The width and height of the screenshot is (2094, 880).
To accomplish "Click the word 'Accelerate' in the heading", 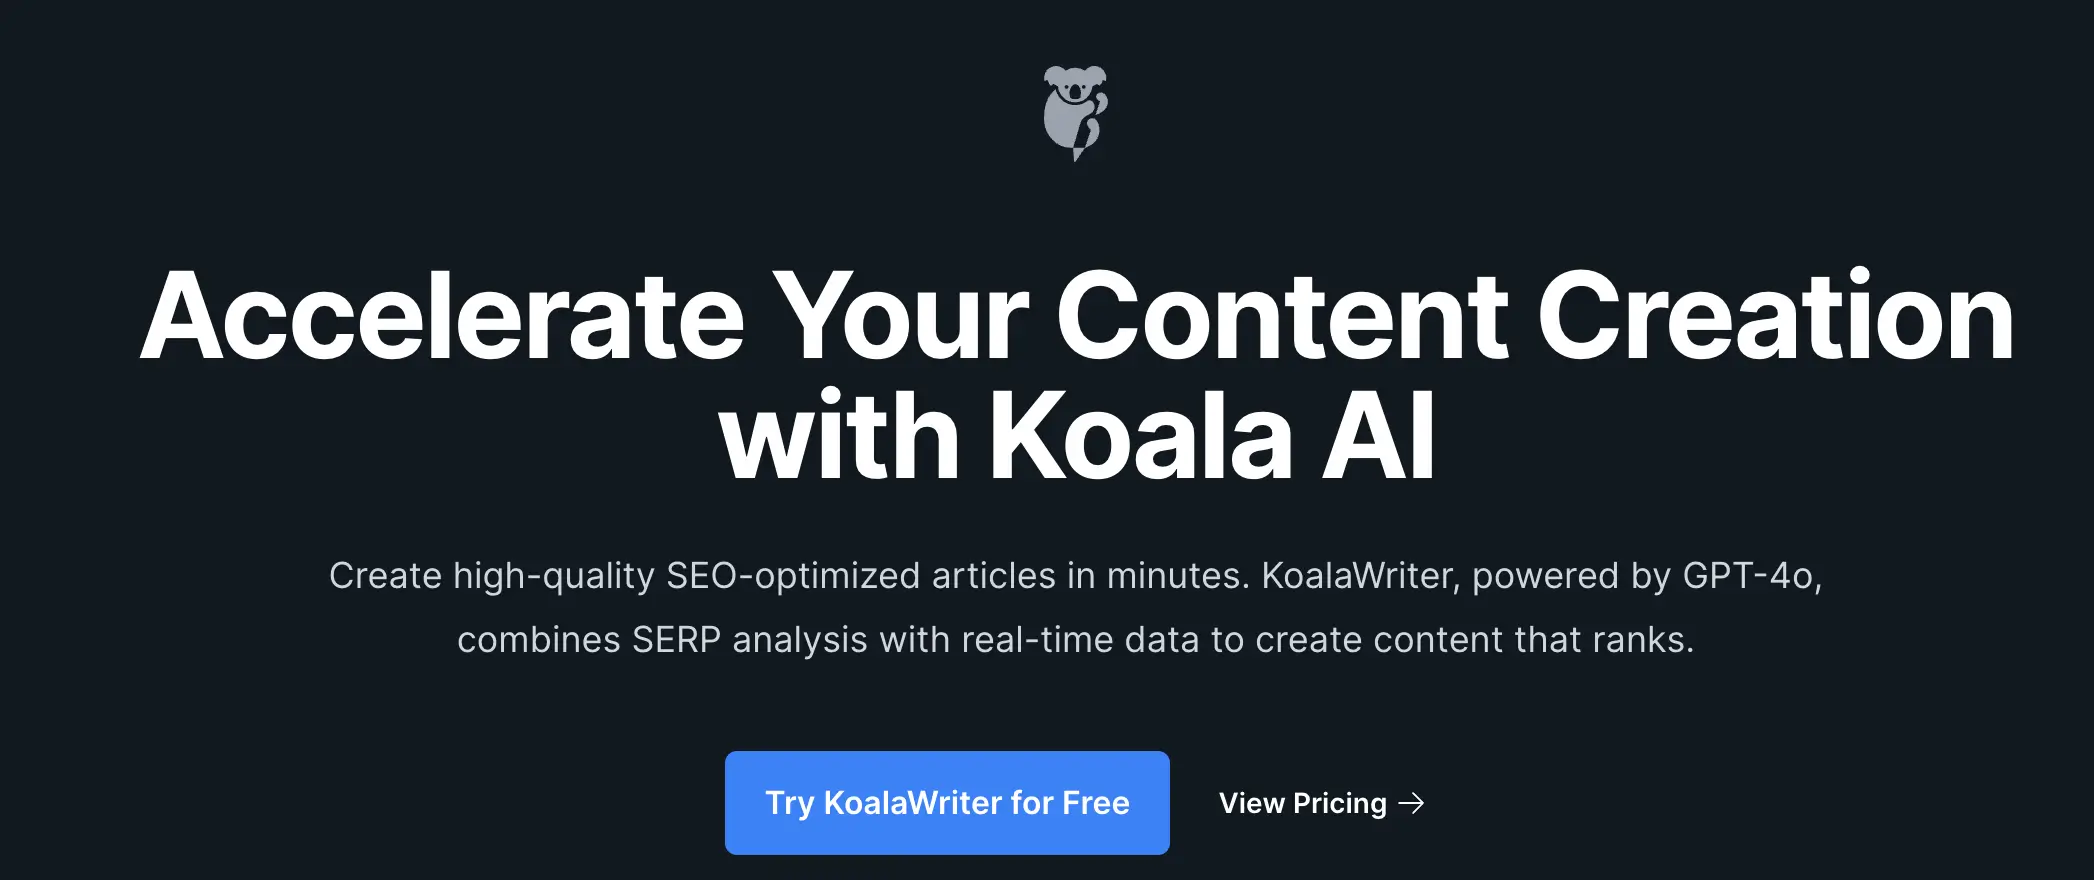I will 443,316.
